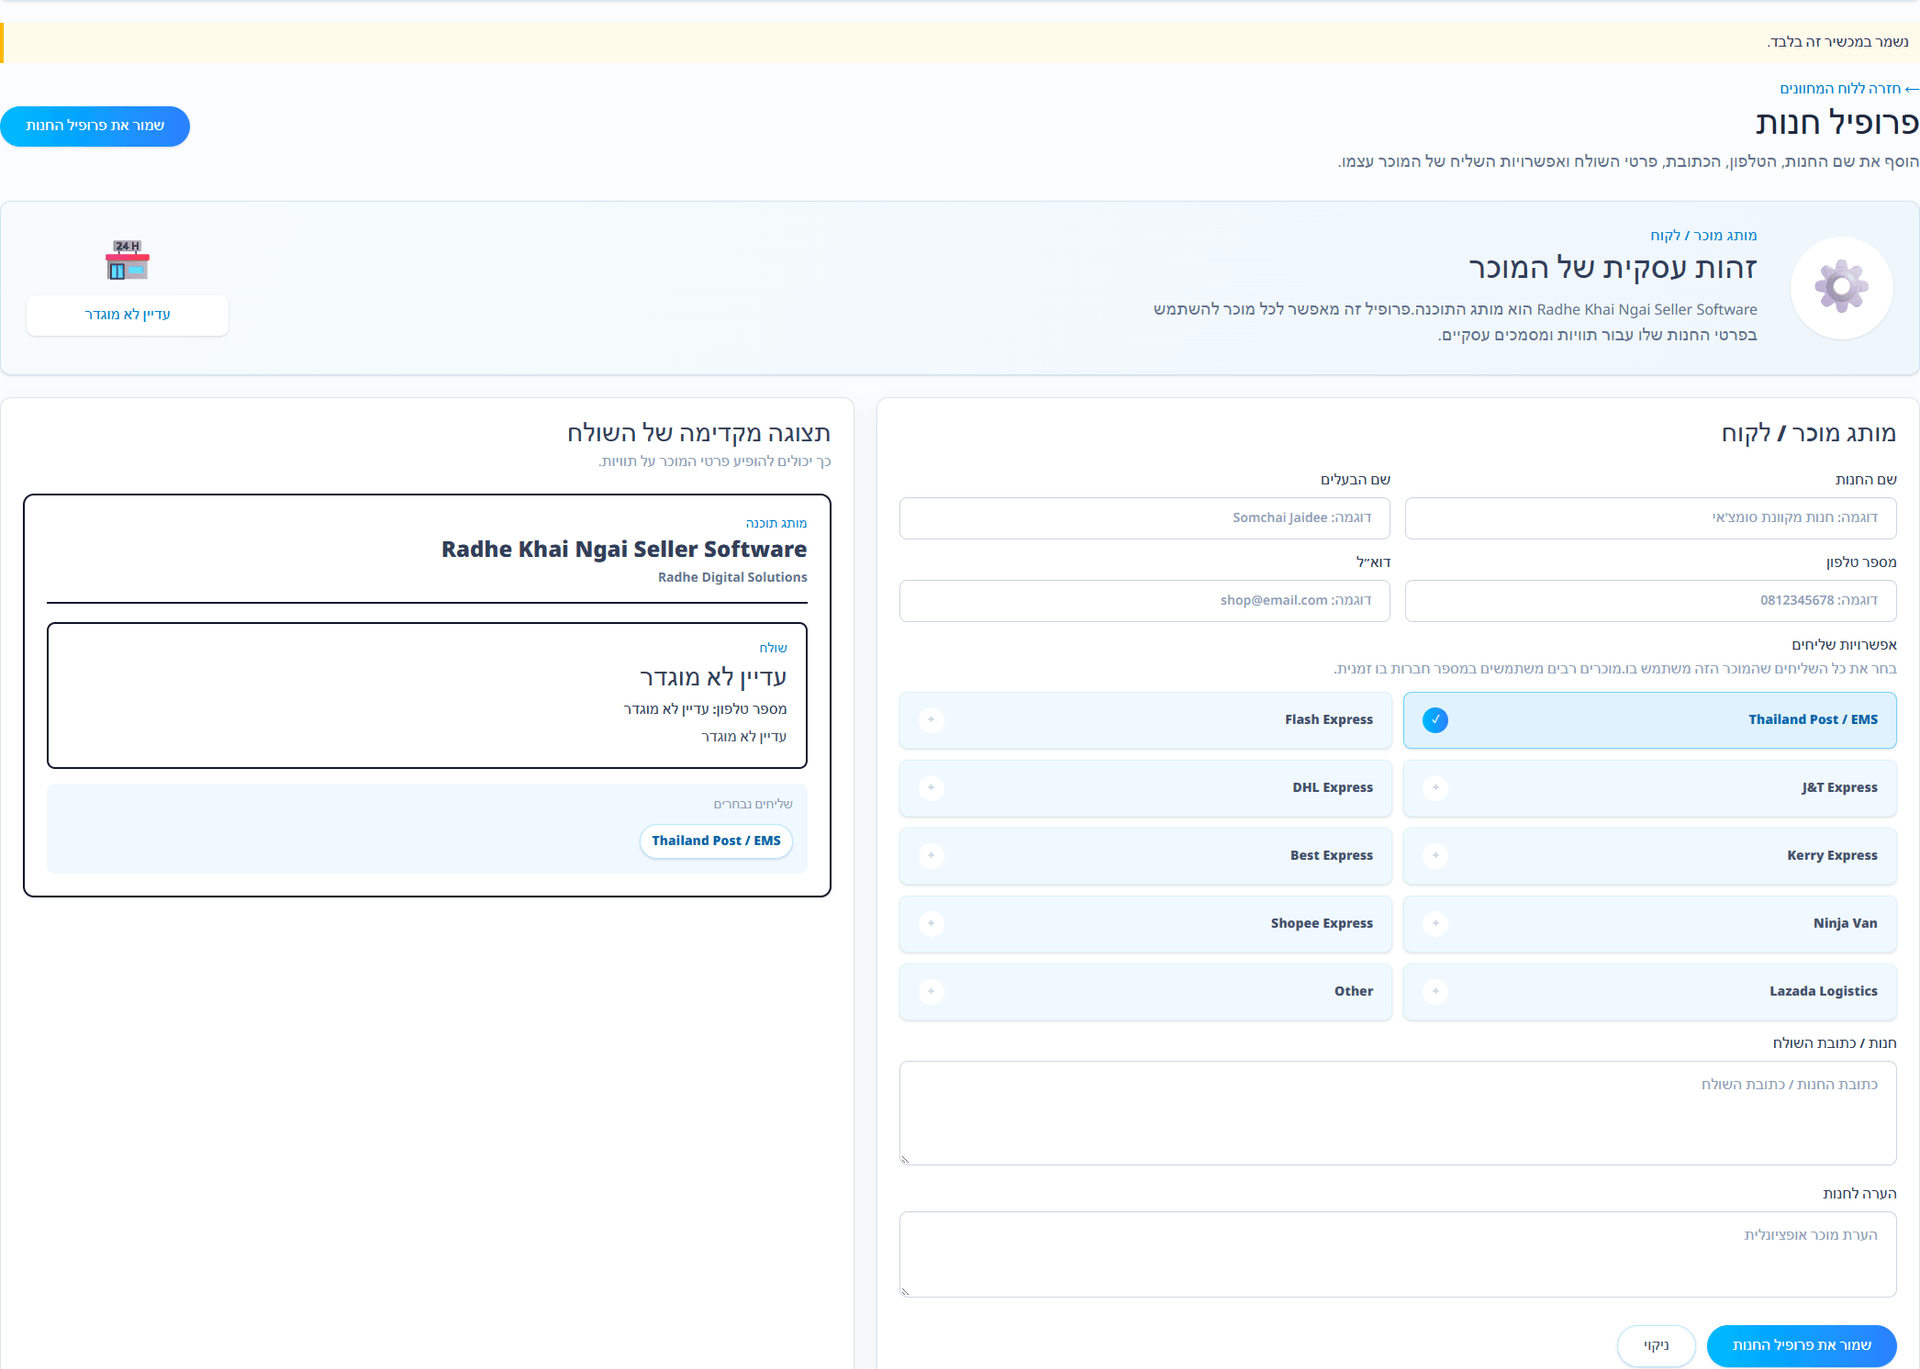1920x1369 pixels.
Task: Click Radhe Khai Ngai Seller Software preview title
Action: pyautogui.click(x=624, y=549)
